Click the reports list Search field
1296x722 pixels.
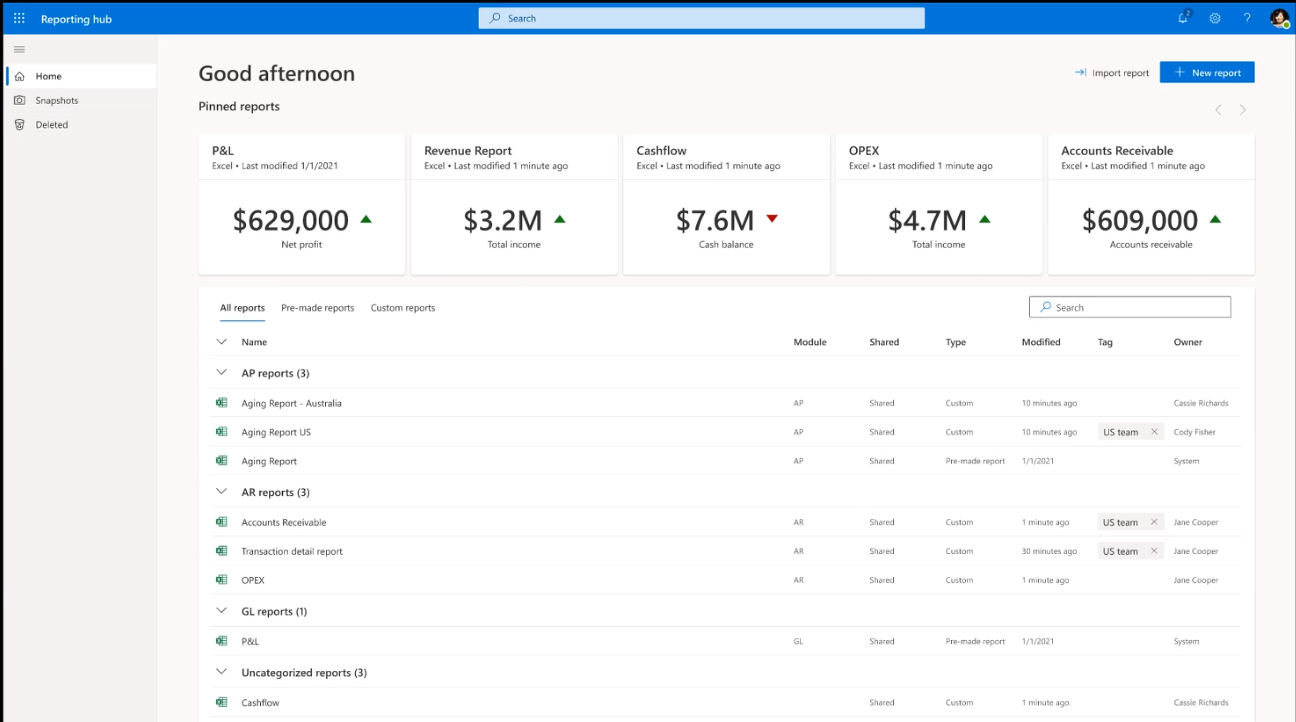click(x=1130, y=307)
